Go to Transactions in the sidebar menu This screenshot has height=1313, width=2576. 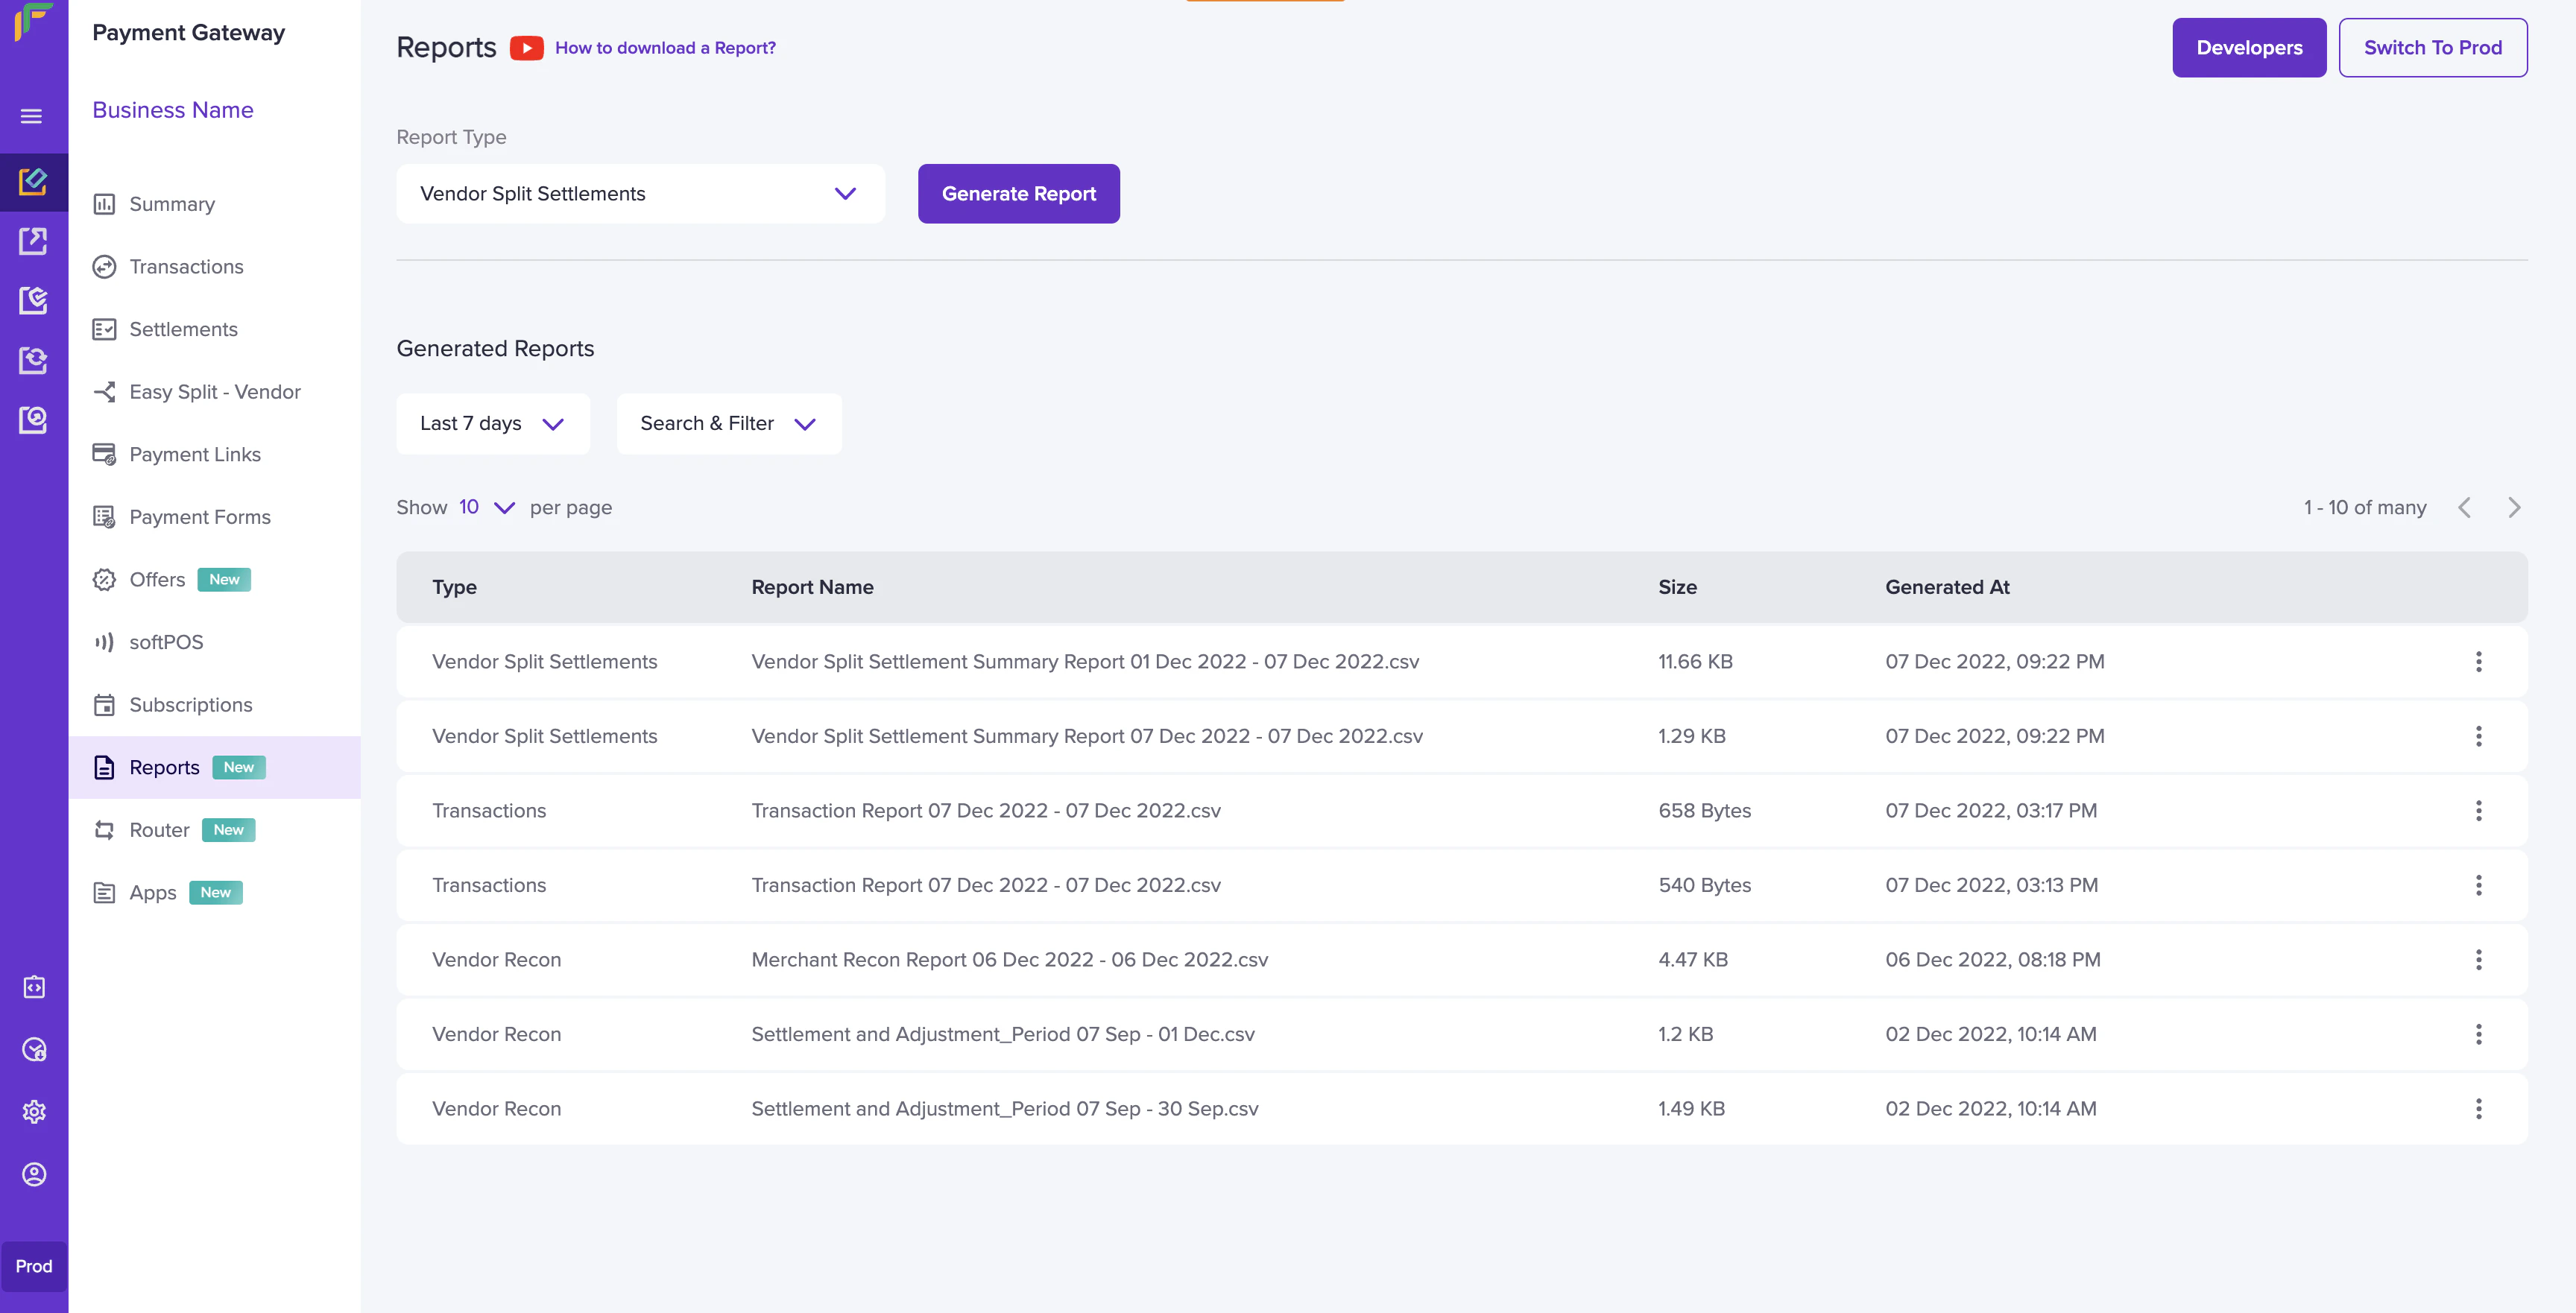(x=186, y=267)
